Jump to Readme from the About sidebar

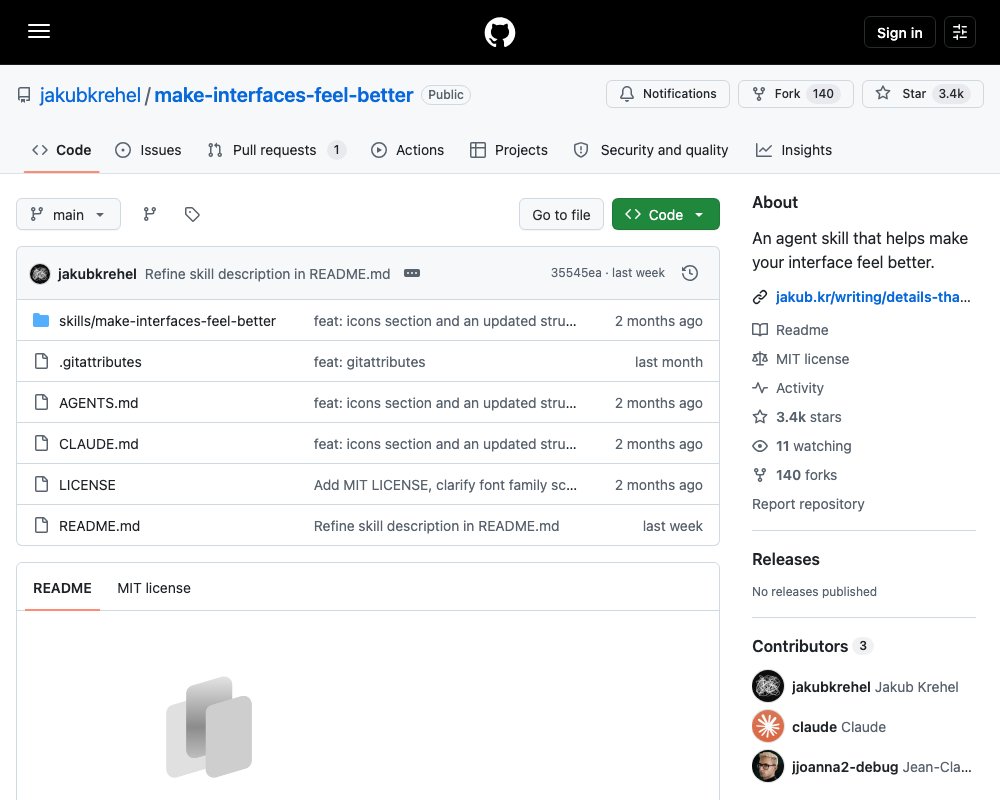pos(802,330)
